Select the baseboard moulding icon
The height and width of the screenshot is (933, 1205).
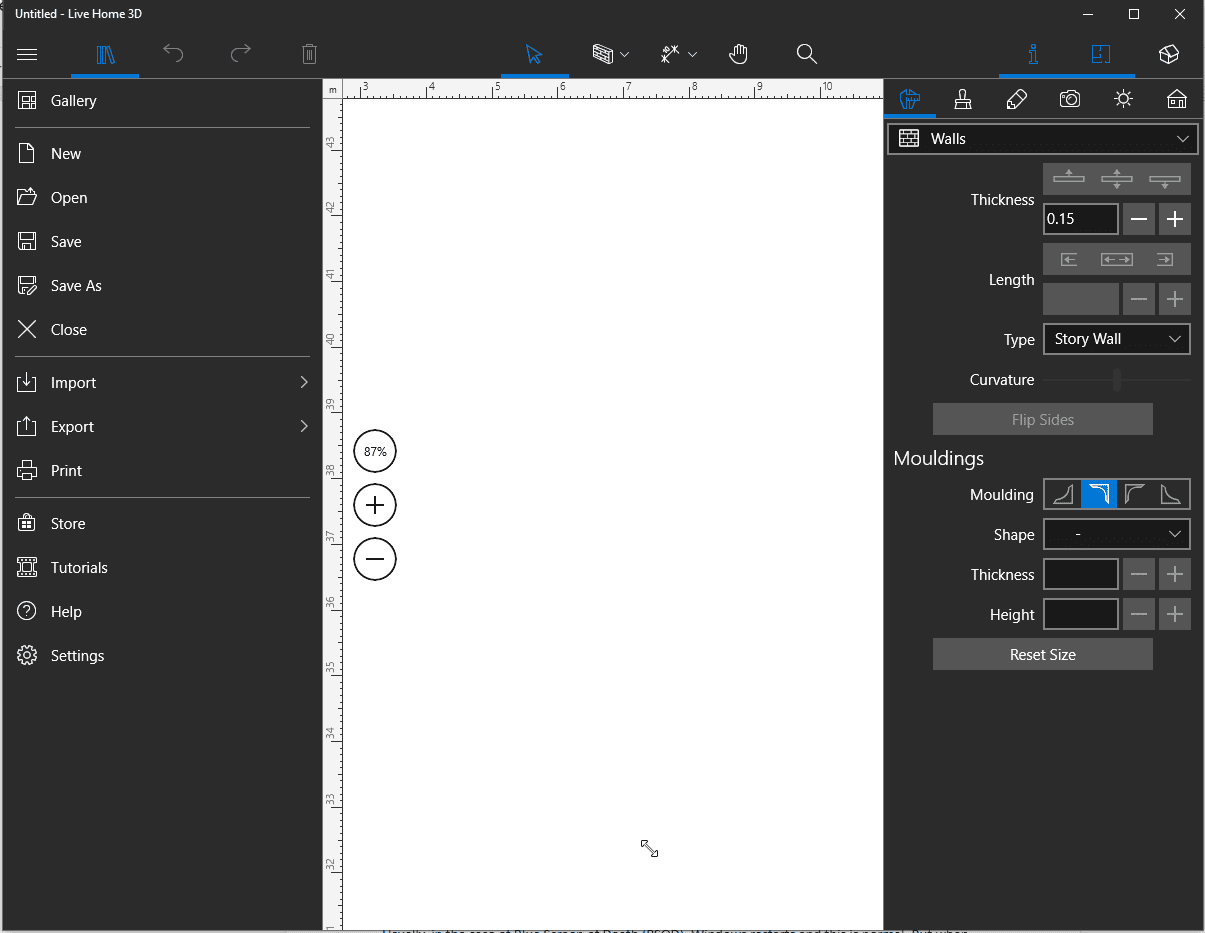click(1062, 494)
